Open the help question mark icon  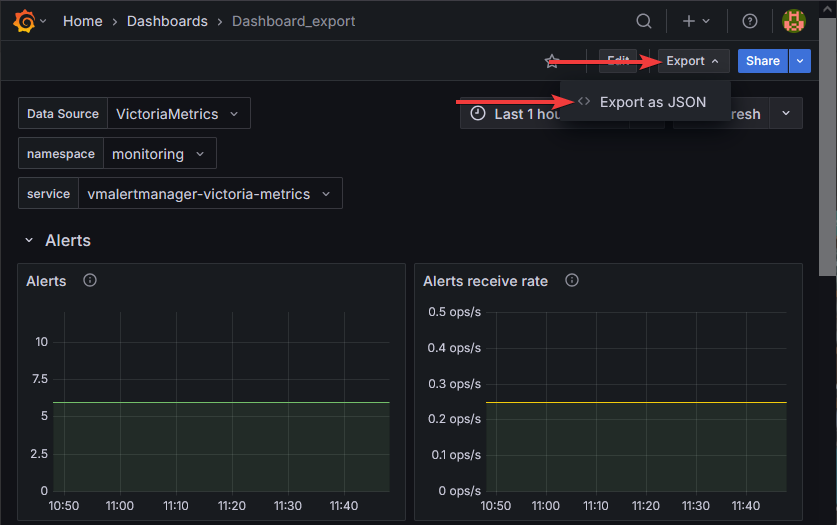(749, 21)
